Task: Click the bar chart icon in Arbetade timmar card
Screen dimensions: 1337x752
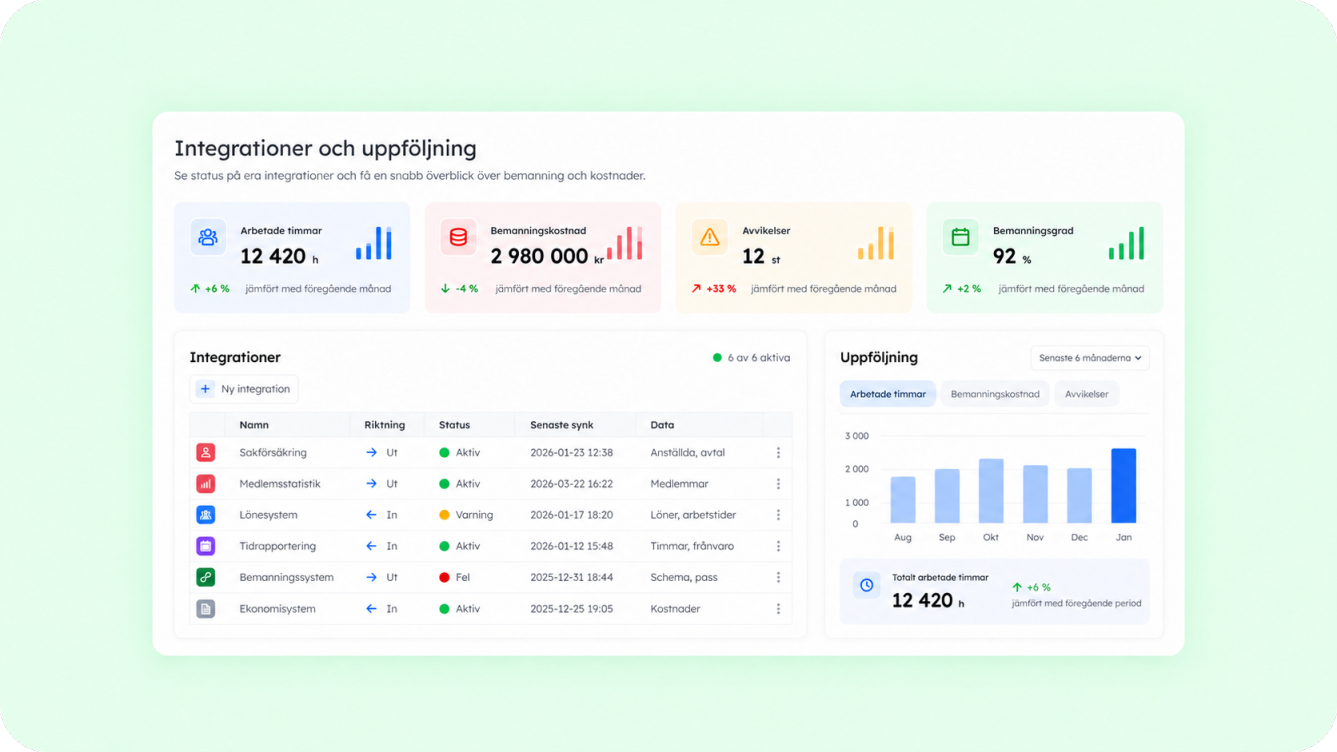Action: [x=374, y=243]
